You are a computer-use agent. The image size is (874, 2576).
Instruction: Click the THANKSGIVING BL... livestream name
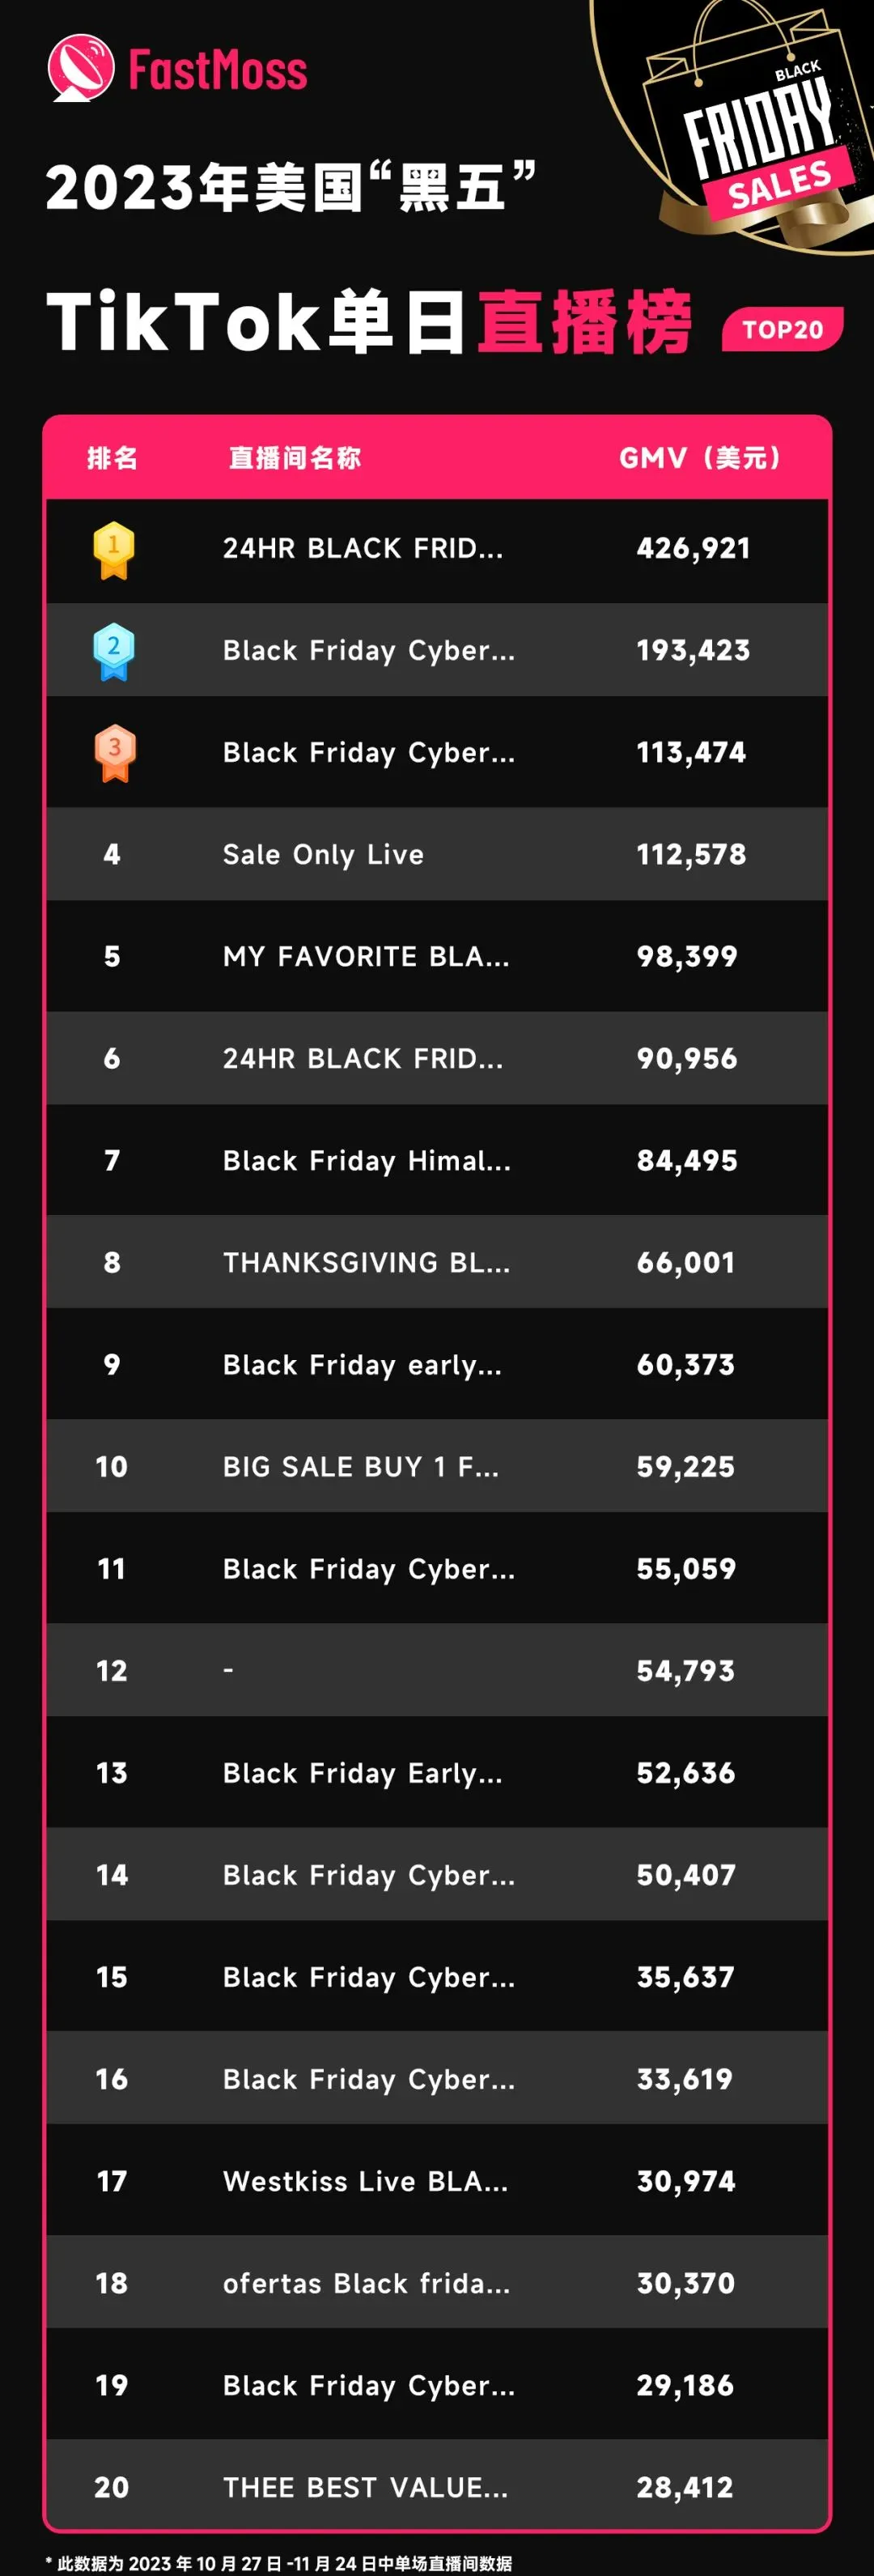(x=366, y=1262)
